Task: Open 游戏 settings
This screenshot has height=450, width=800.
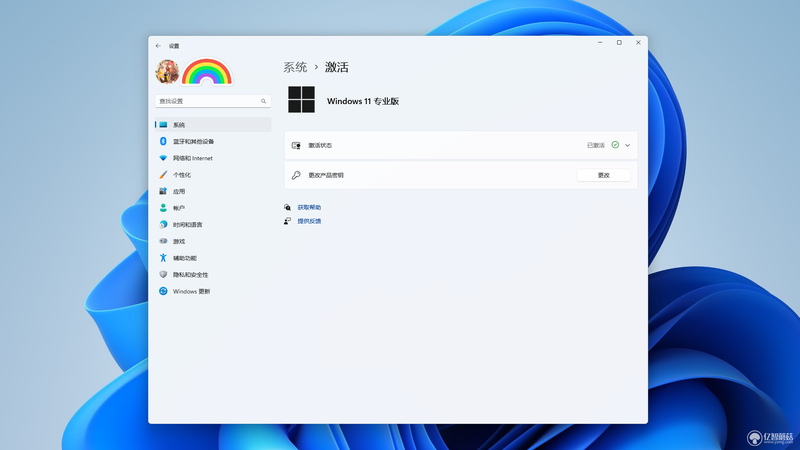Action: point(213,241)
